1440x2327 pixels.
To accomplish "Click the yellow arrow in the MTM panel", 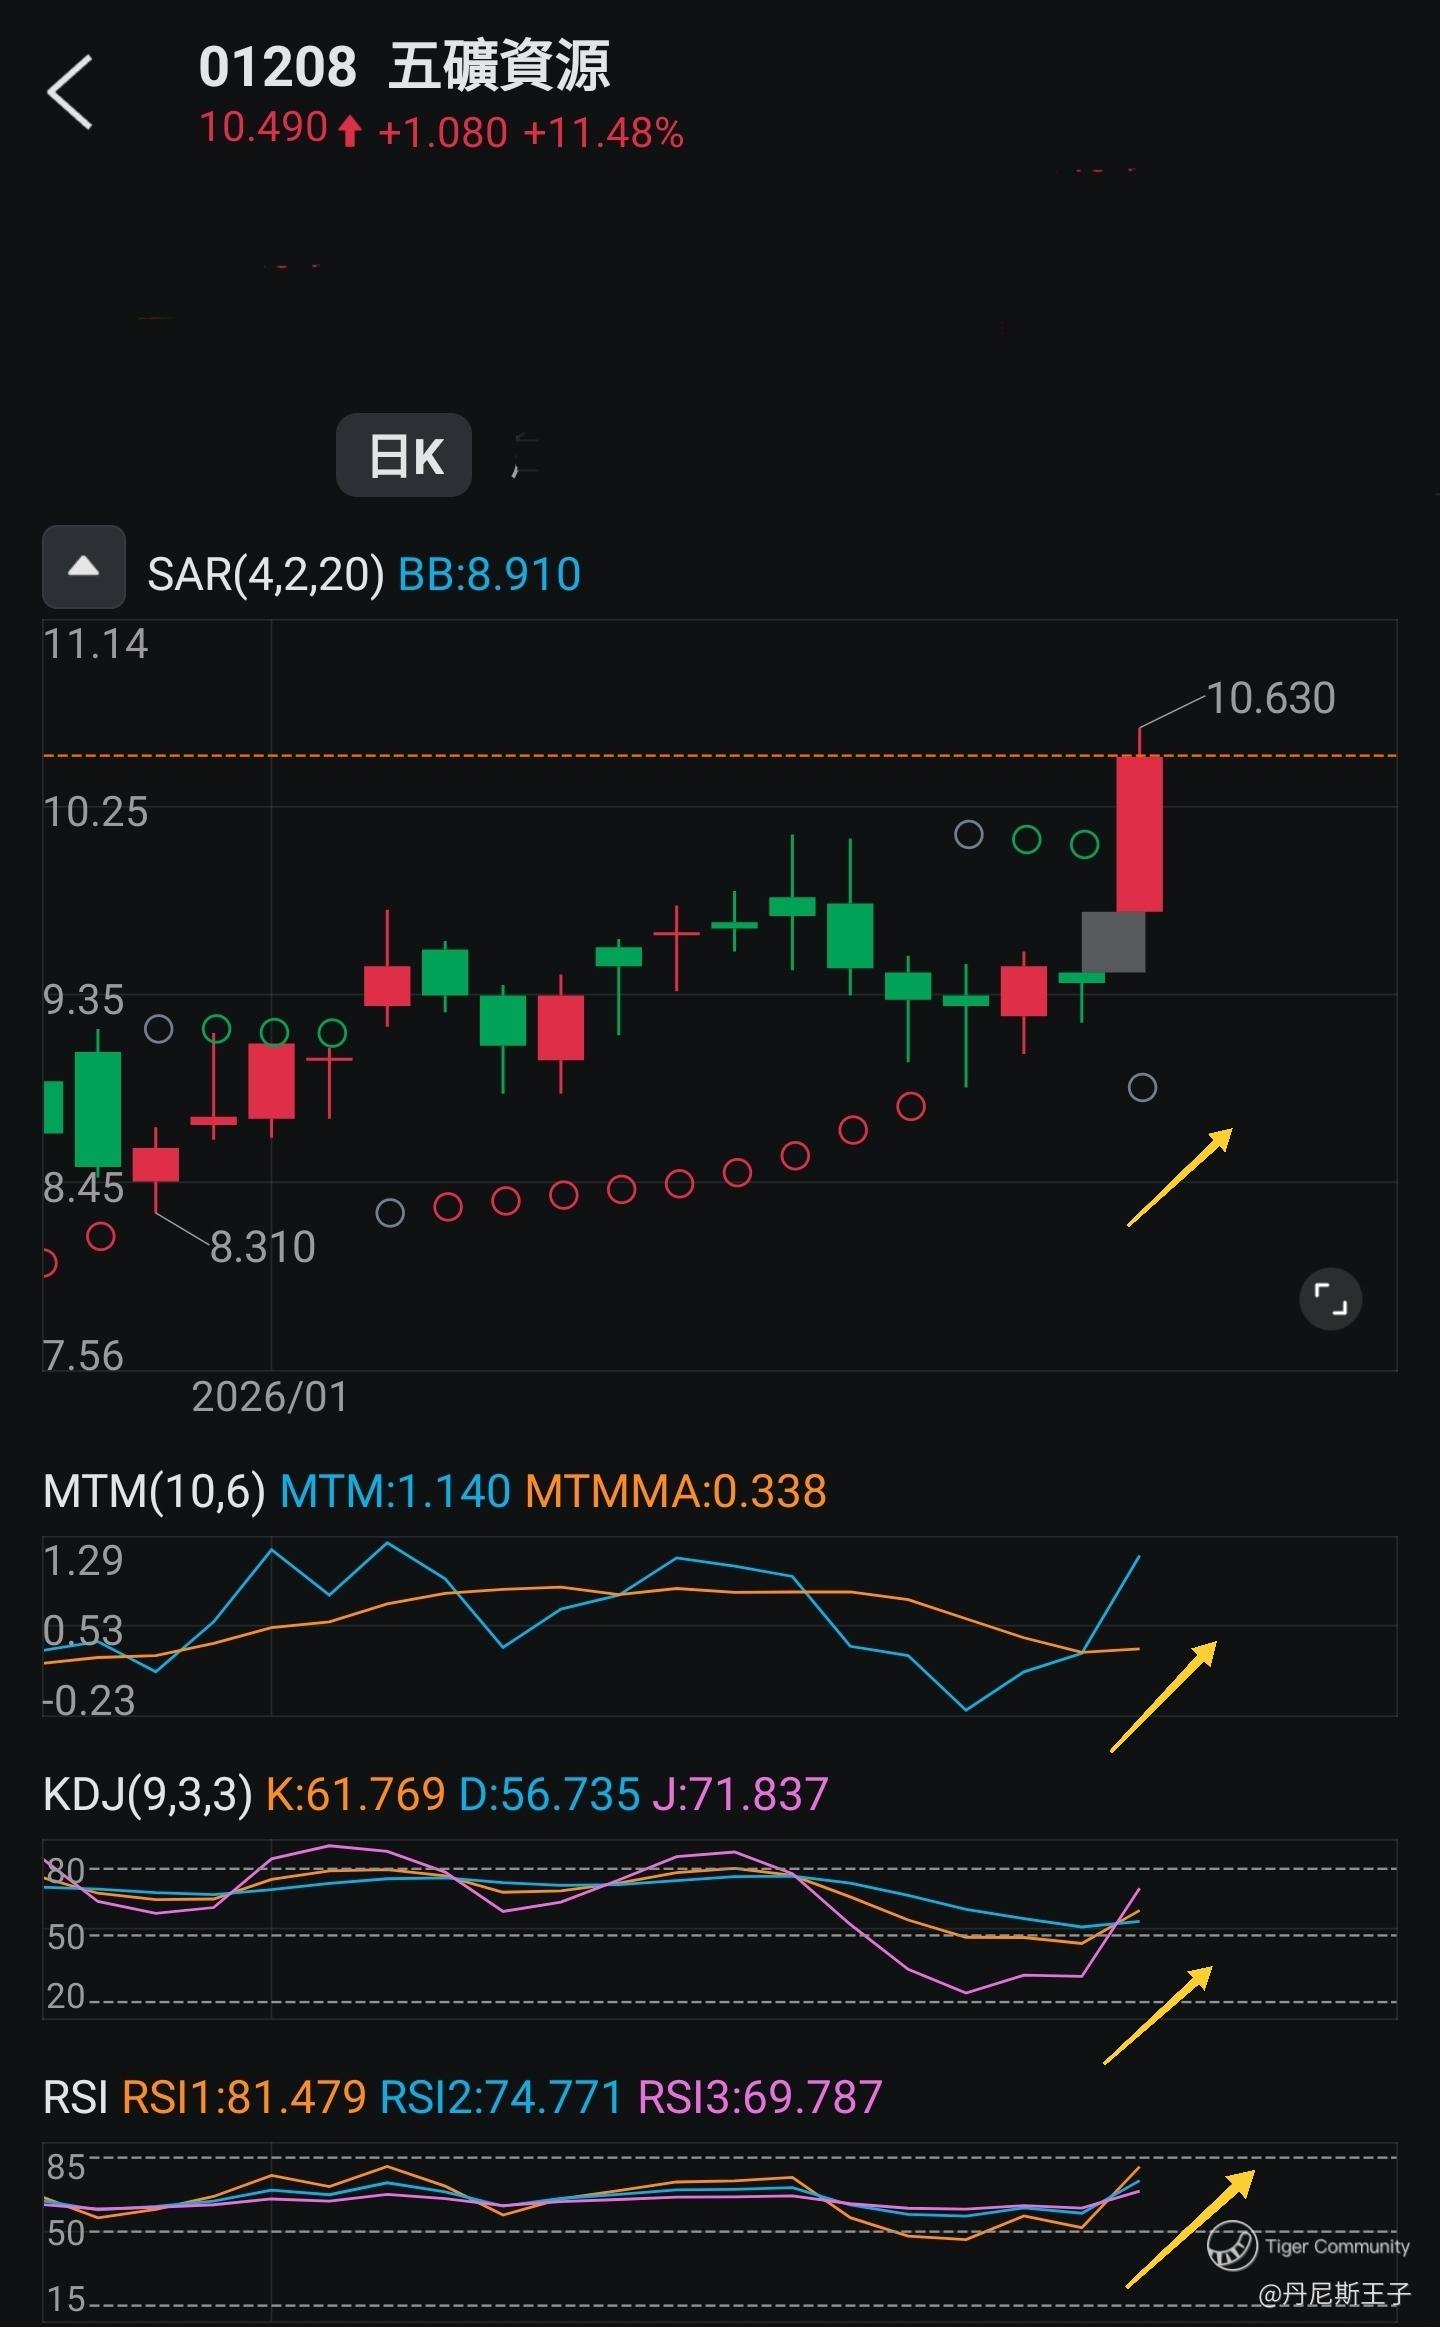I will click(1164, 1696).
